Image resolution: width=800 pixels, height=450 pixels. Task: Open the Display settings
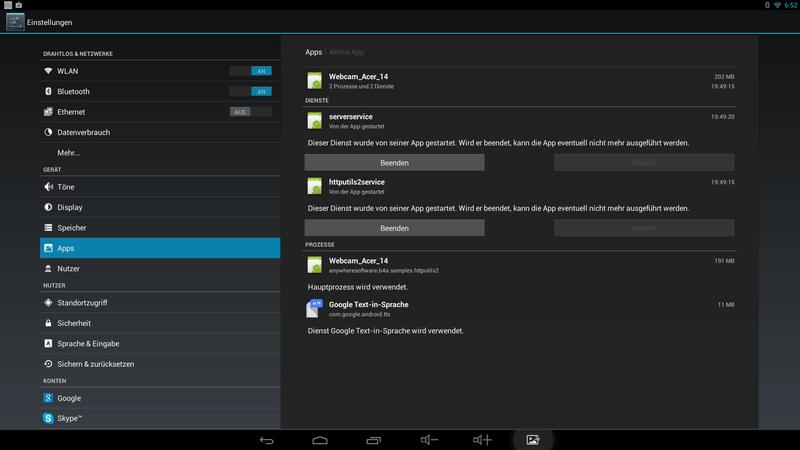[x=160, y=207]
